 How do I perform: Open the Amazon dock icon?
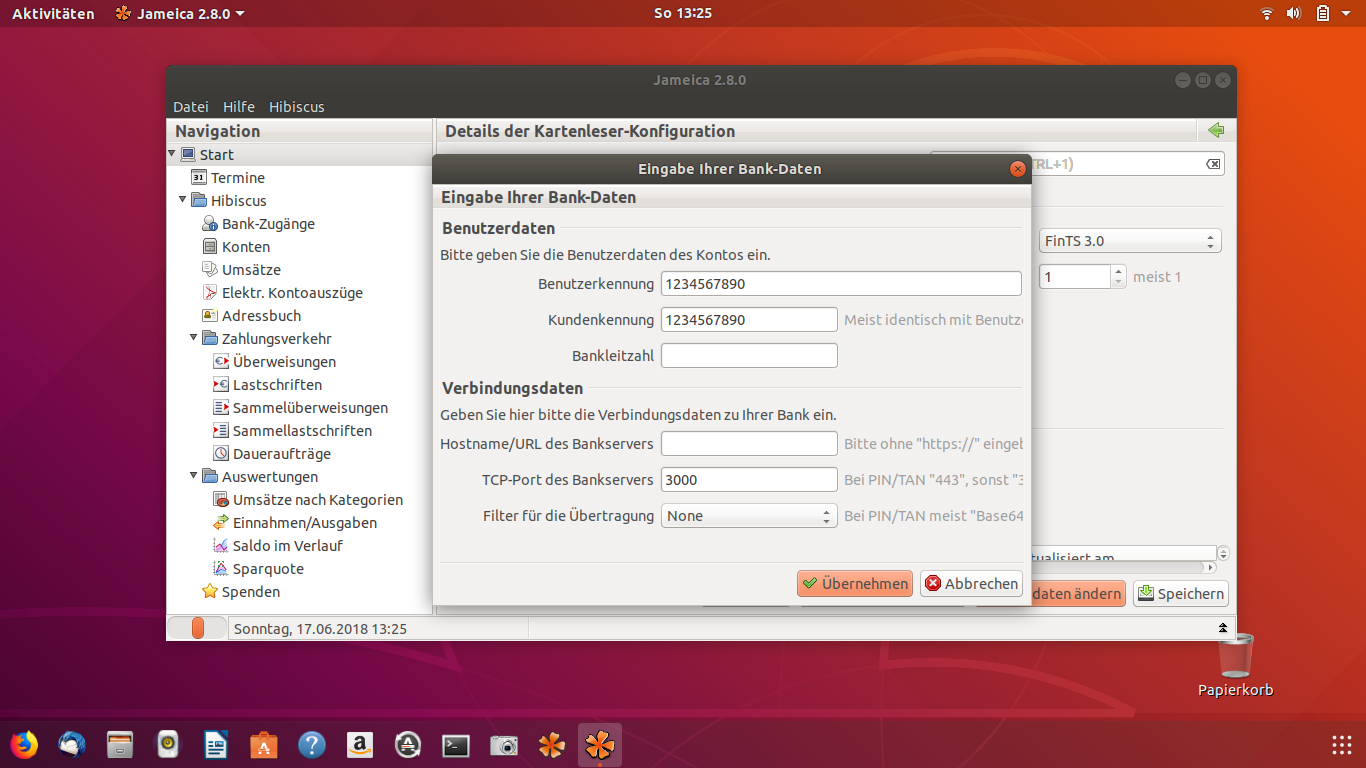[360, 745]
